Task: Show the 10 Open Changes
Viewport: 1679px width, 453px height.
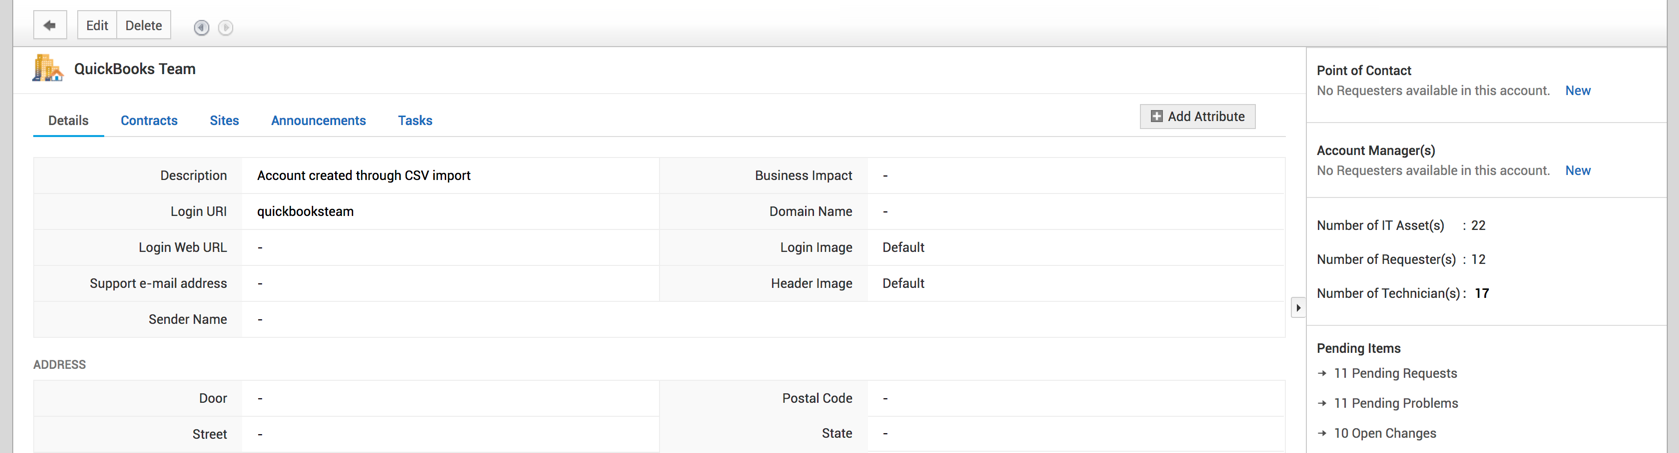Action: tap(1384, 434)
